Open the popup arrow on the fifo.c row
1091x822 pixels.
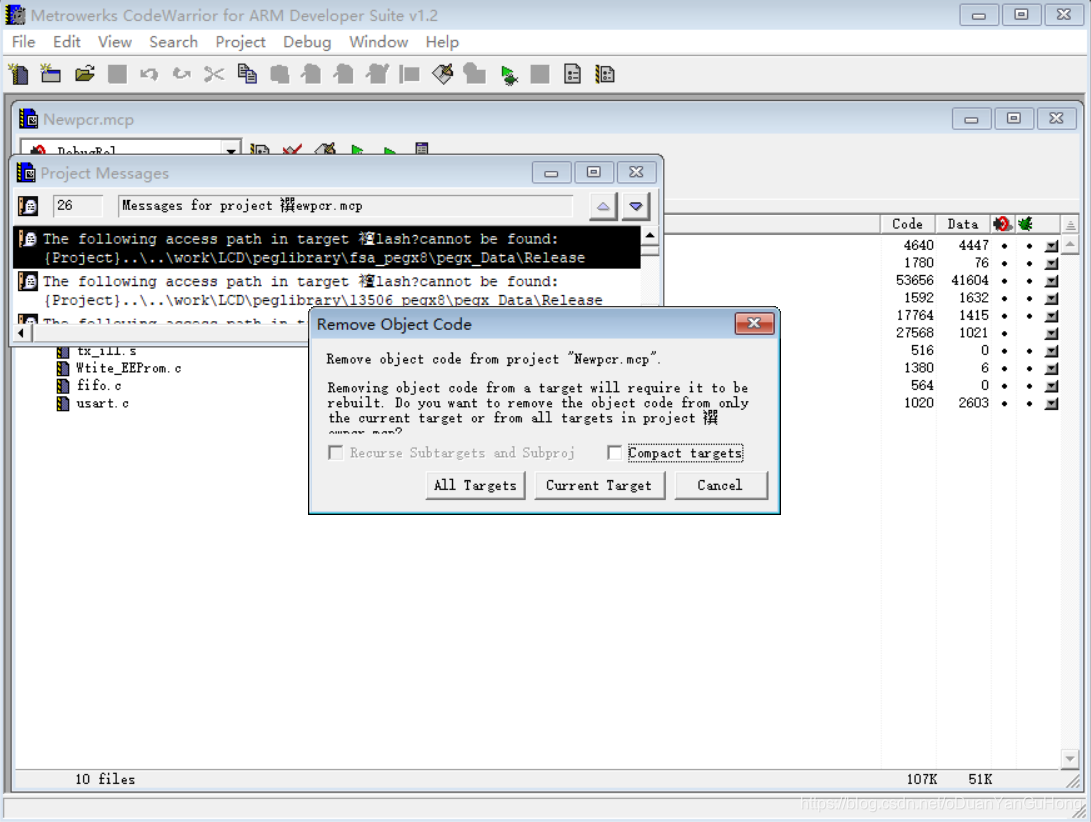pos(1051,386)
